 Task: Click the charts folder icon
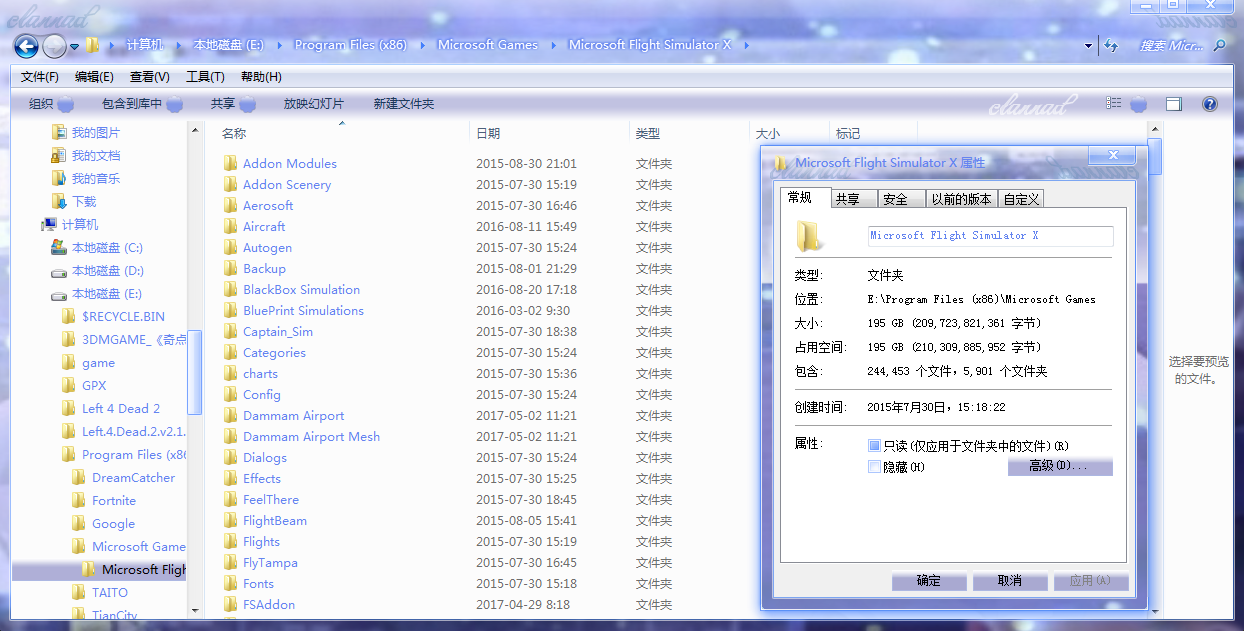(230, 373)
